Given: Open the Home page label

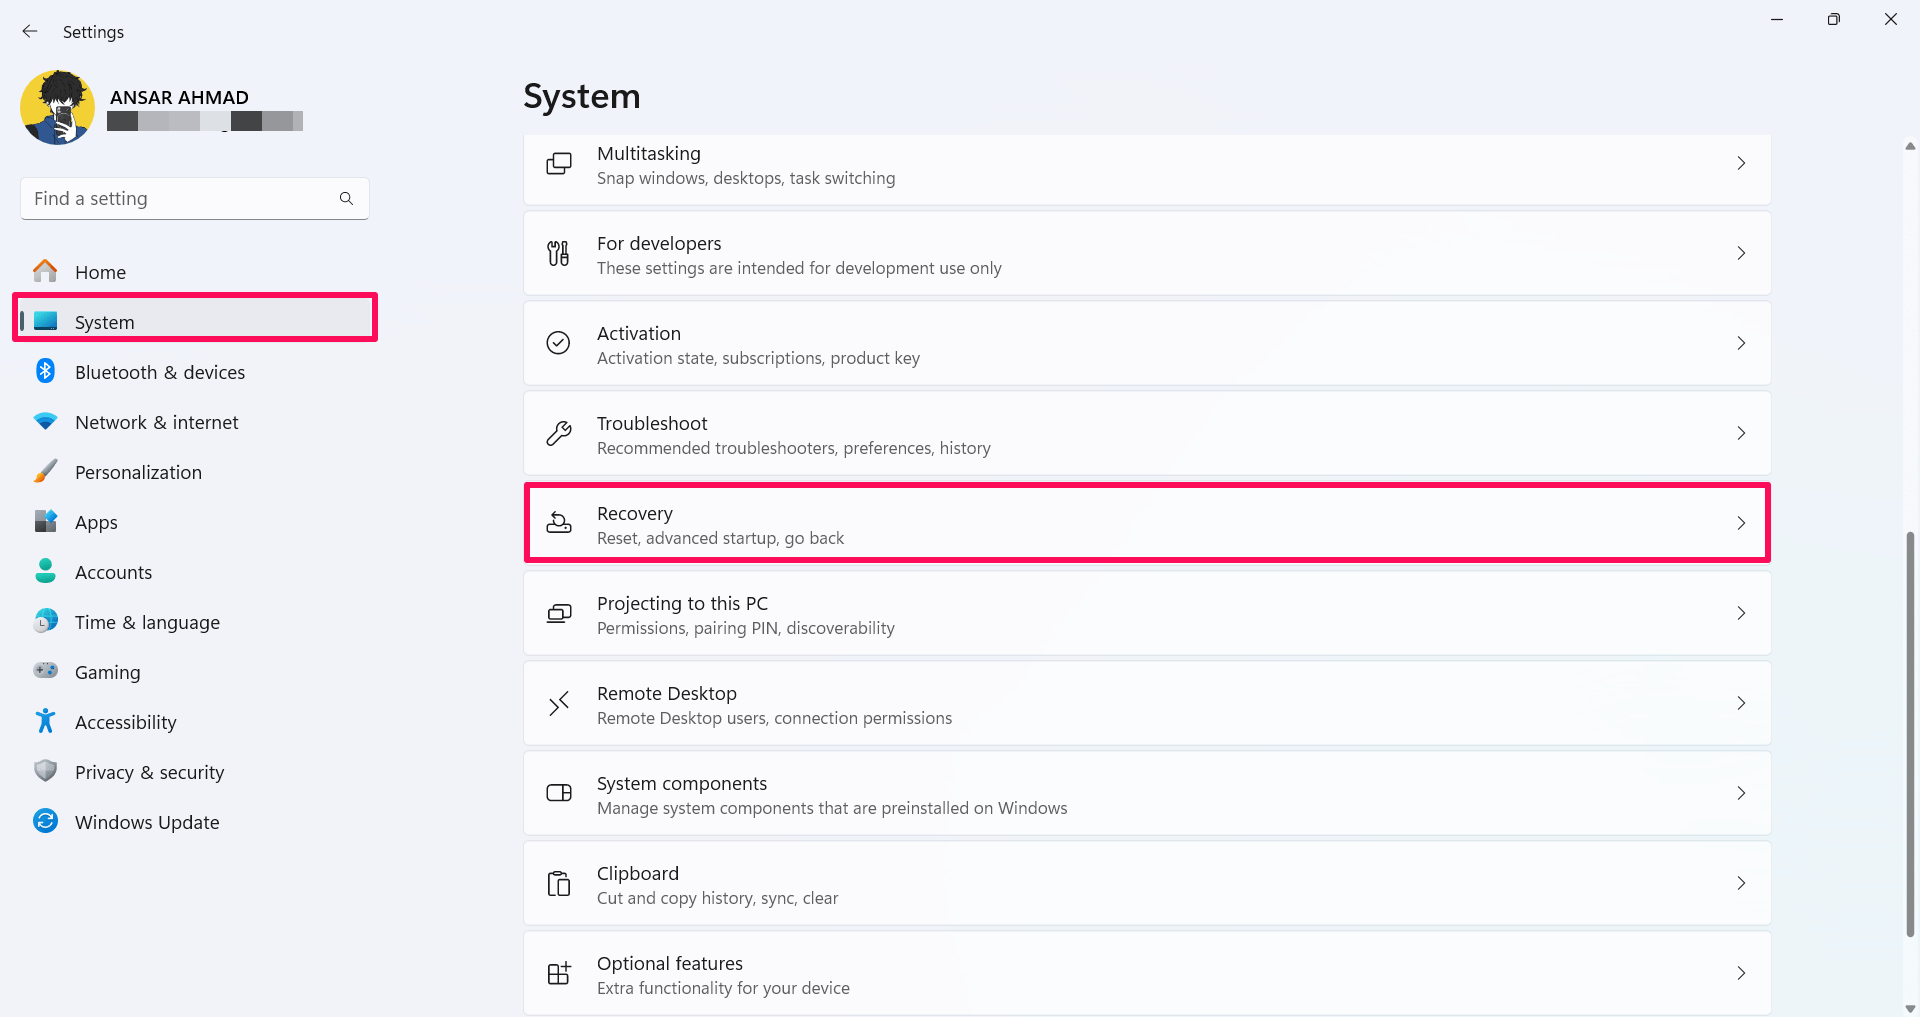Looking at the screenshot, I should 100,272.
